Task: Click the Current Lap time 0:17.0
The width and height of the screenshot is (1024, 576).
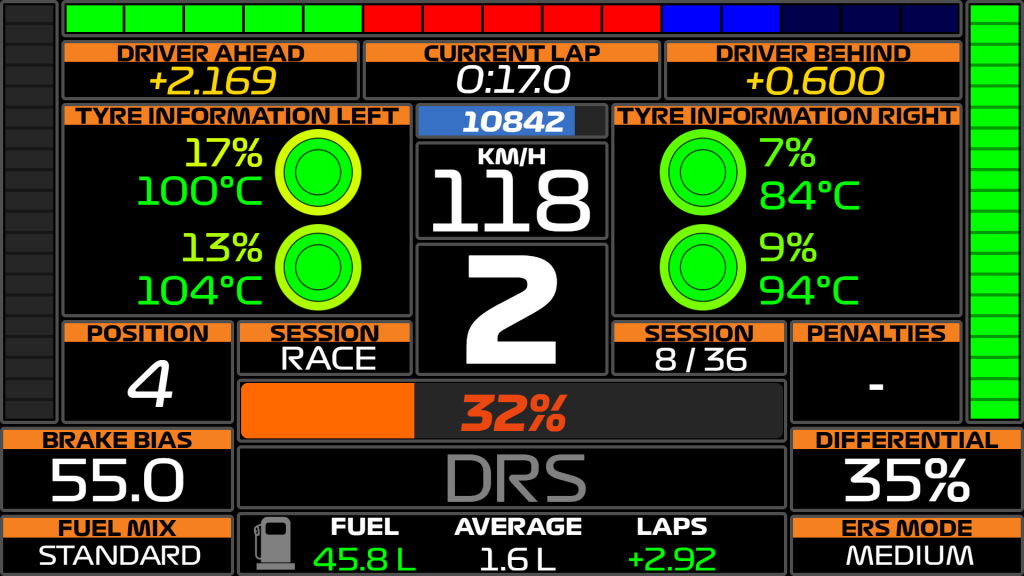Action: [513, 80]
